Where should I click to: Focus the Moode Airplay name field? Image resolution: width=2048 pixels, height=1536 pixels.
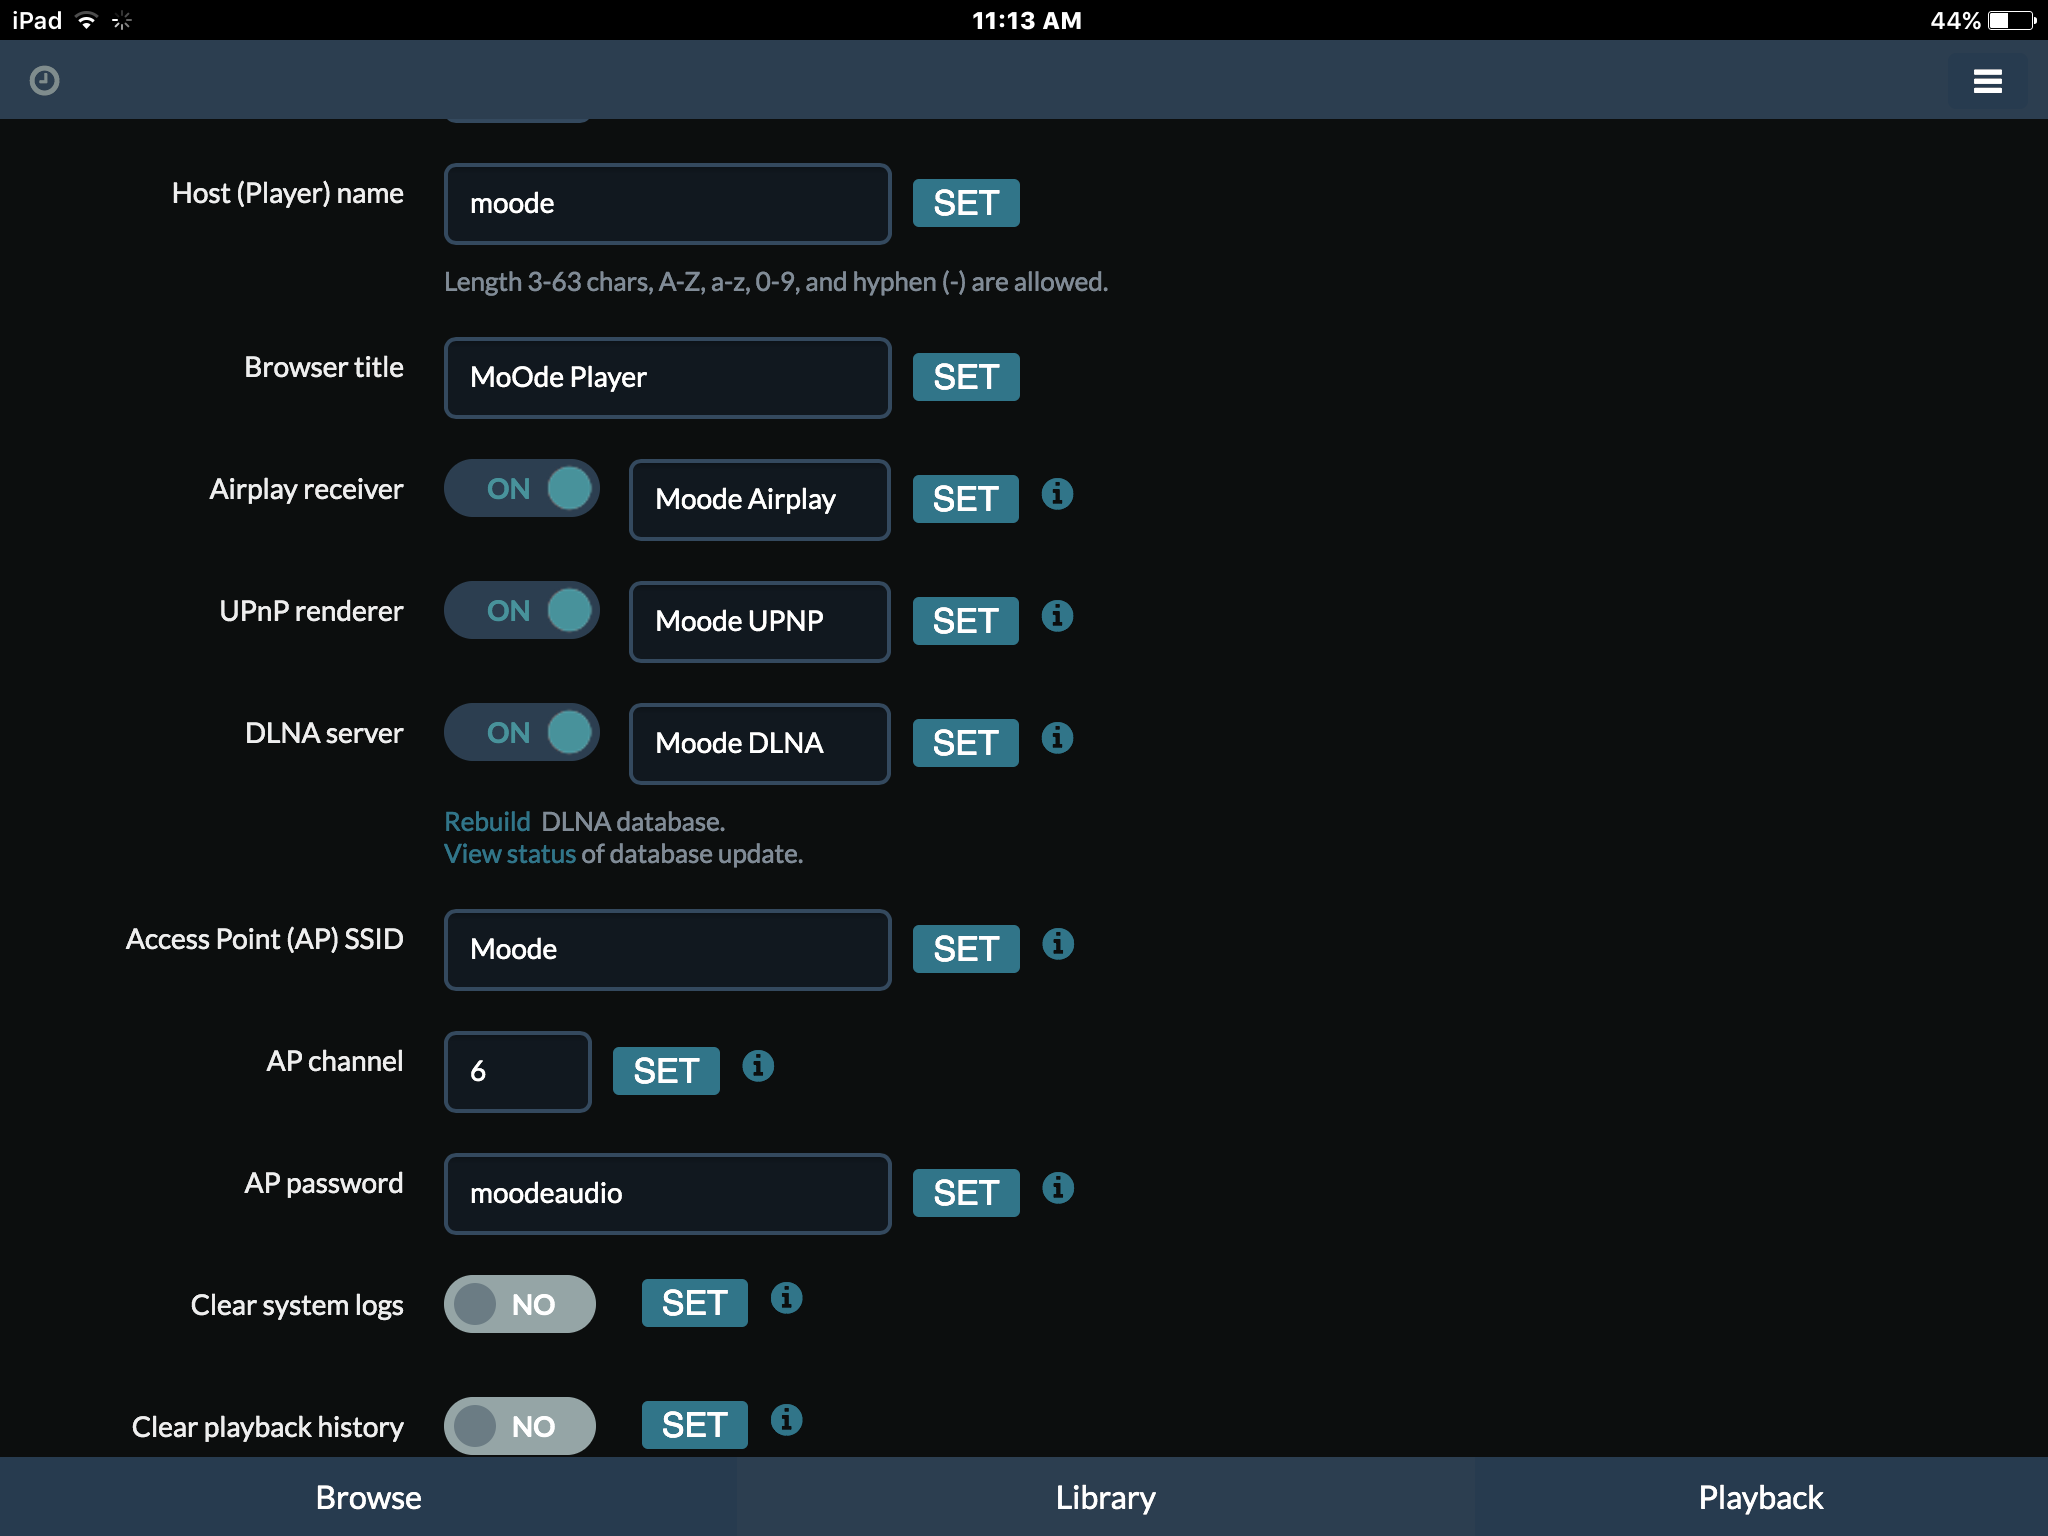760,500
